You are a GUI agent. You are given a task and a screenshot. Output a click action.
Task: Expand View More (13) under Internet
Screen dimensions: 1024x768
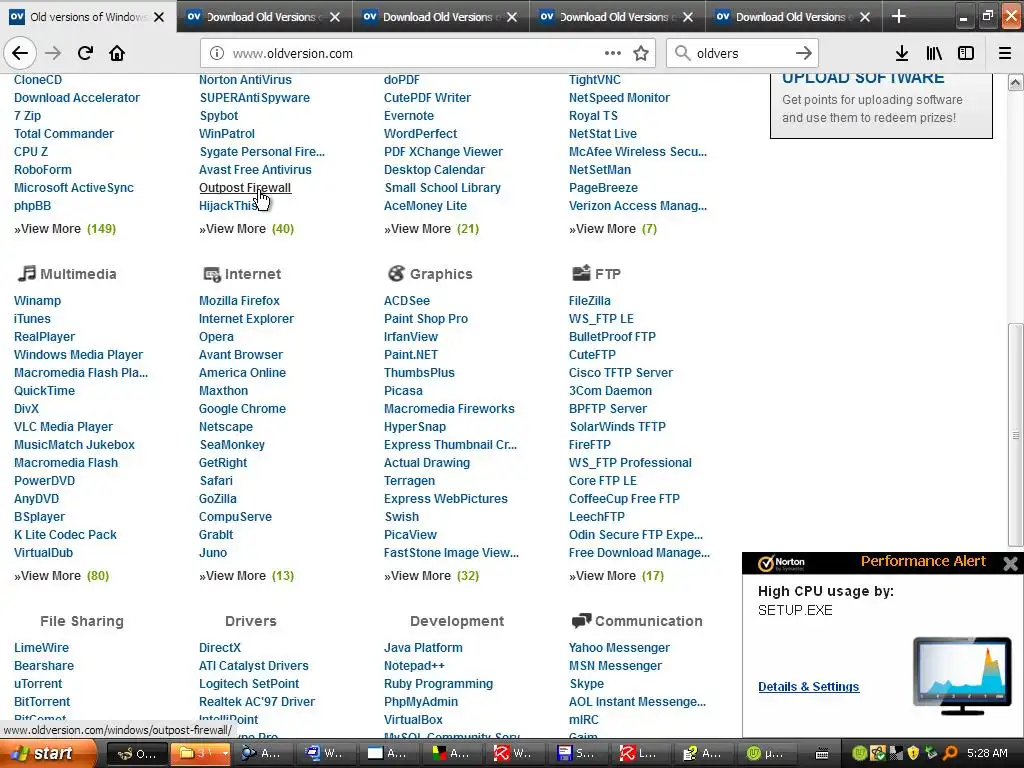246,575
